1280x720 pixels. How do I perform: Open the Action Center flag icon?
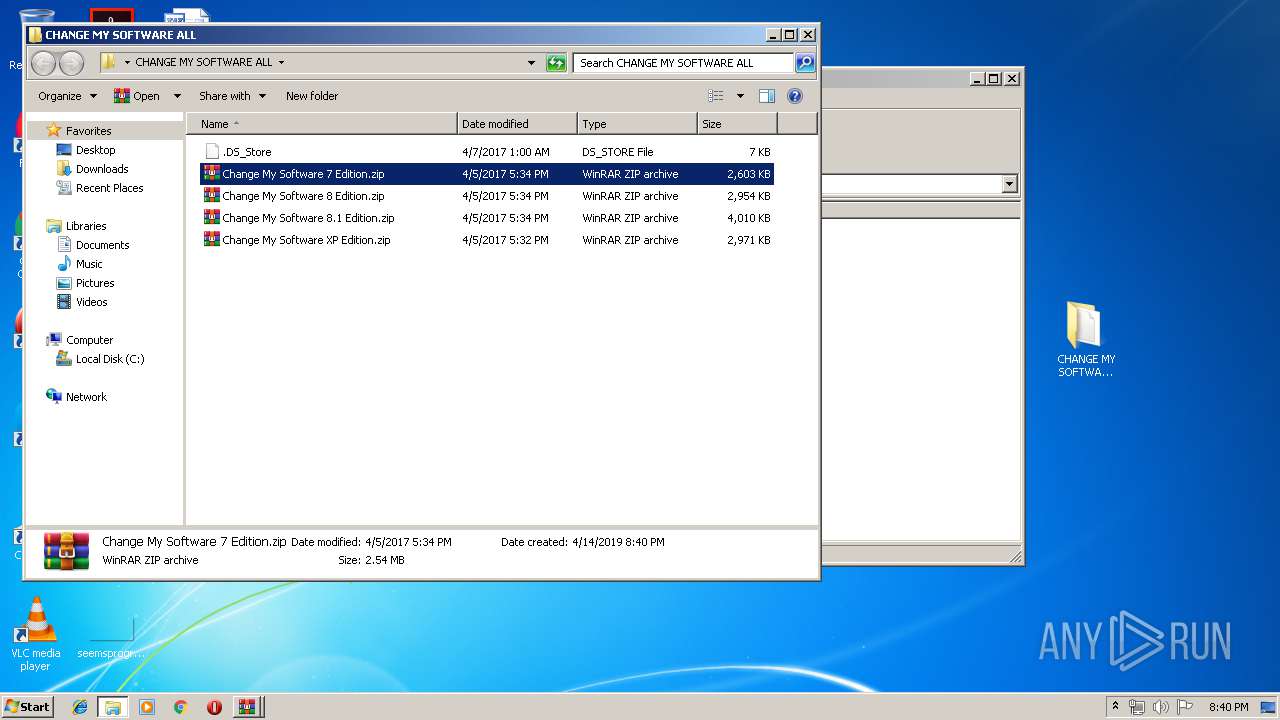tap(1184, 707)
